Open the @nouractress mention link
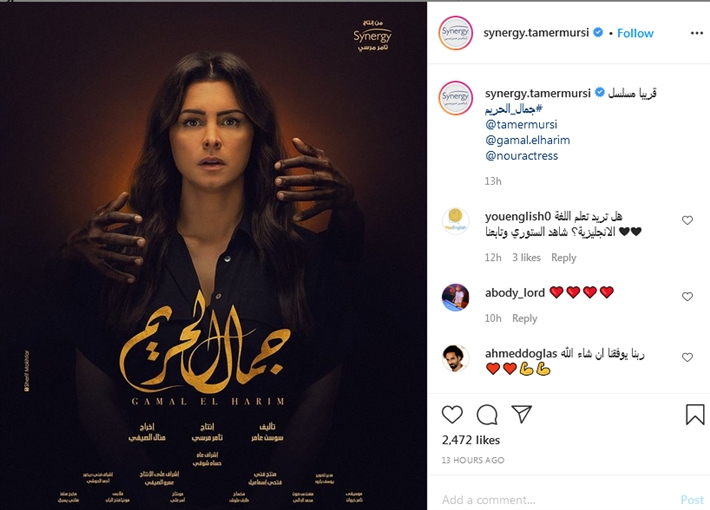 [522, 156]
